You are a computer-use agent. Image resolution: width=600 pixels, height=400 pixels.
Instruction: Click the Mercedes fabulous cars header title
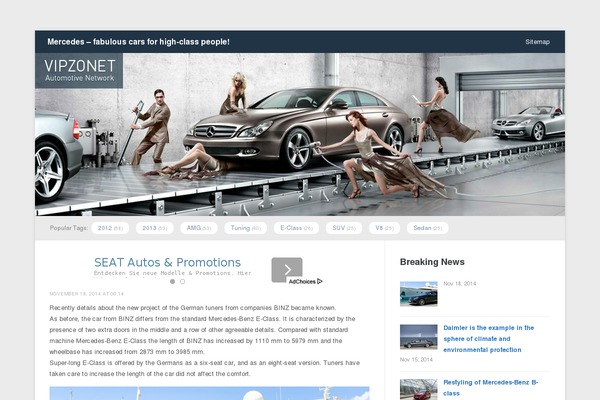point(139,42)
